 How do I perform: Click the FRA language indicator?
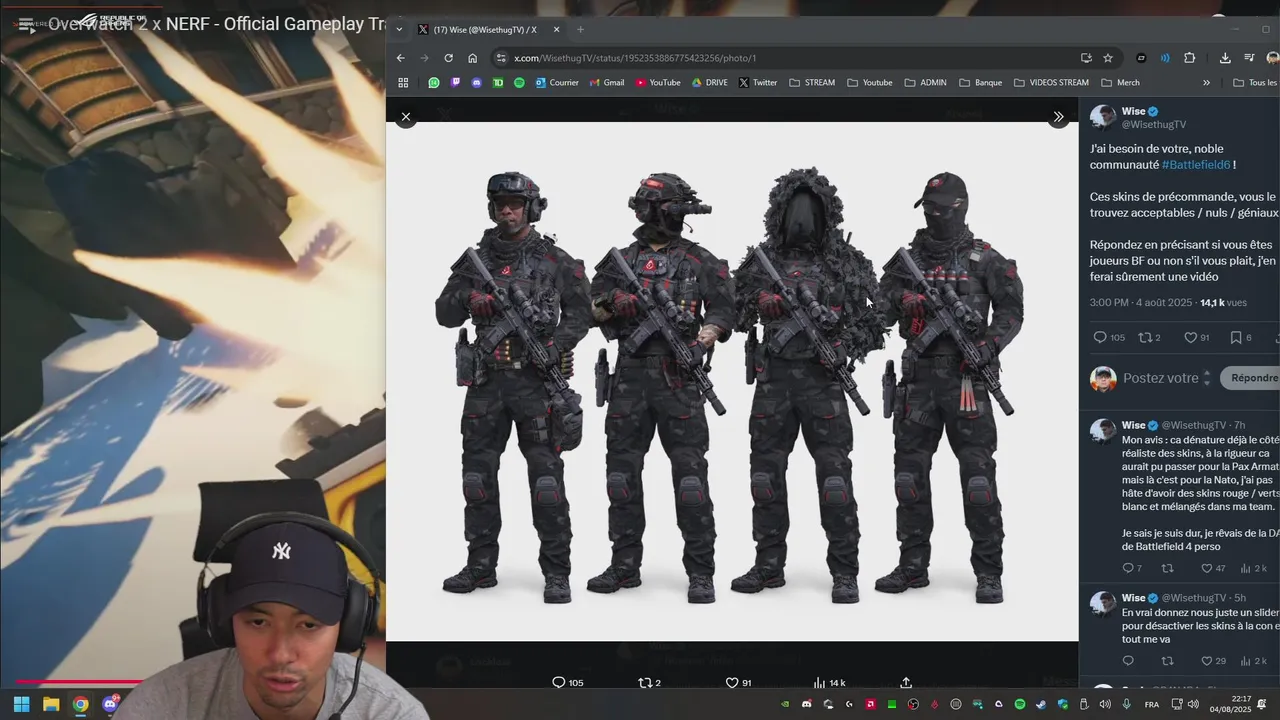[x=1151, y=705]
